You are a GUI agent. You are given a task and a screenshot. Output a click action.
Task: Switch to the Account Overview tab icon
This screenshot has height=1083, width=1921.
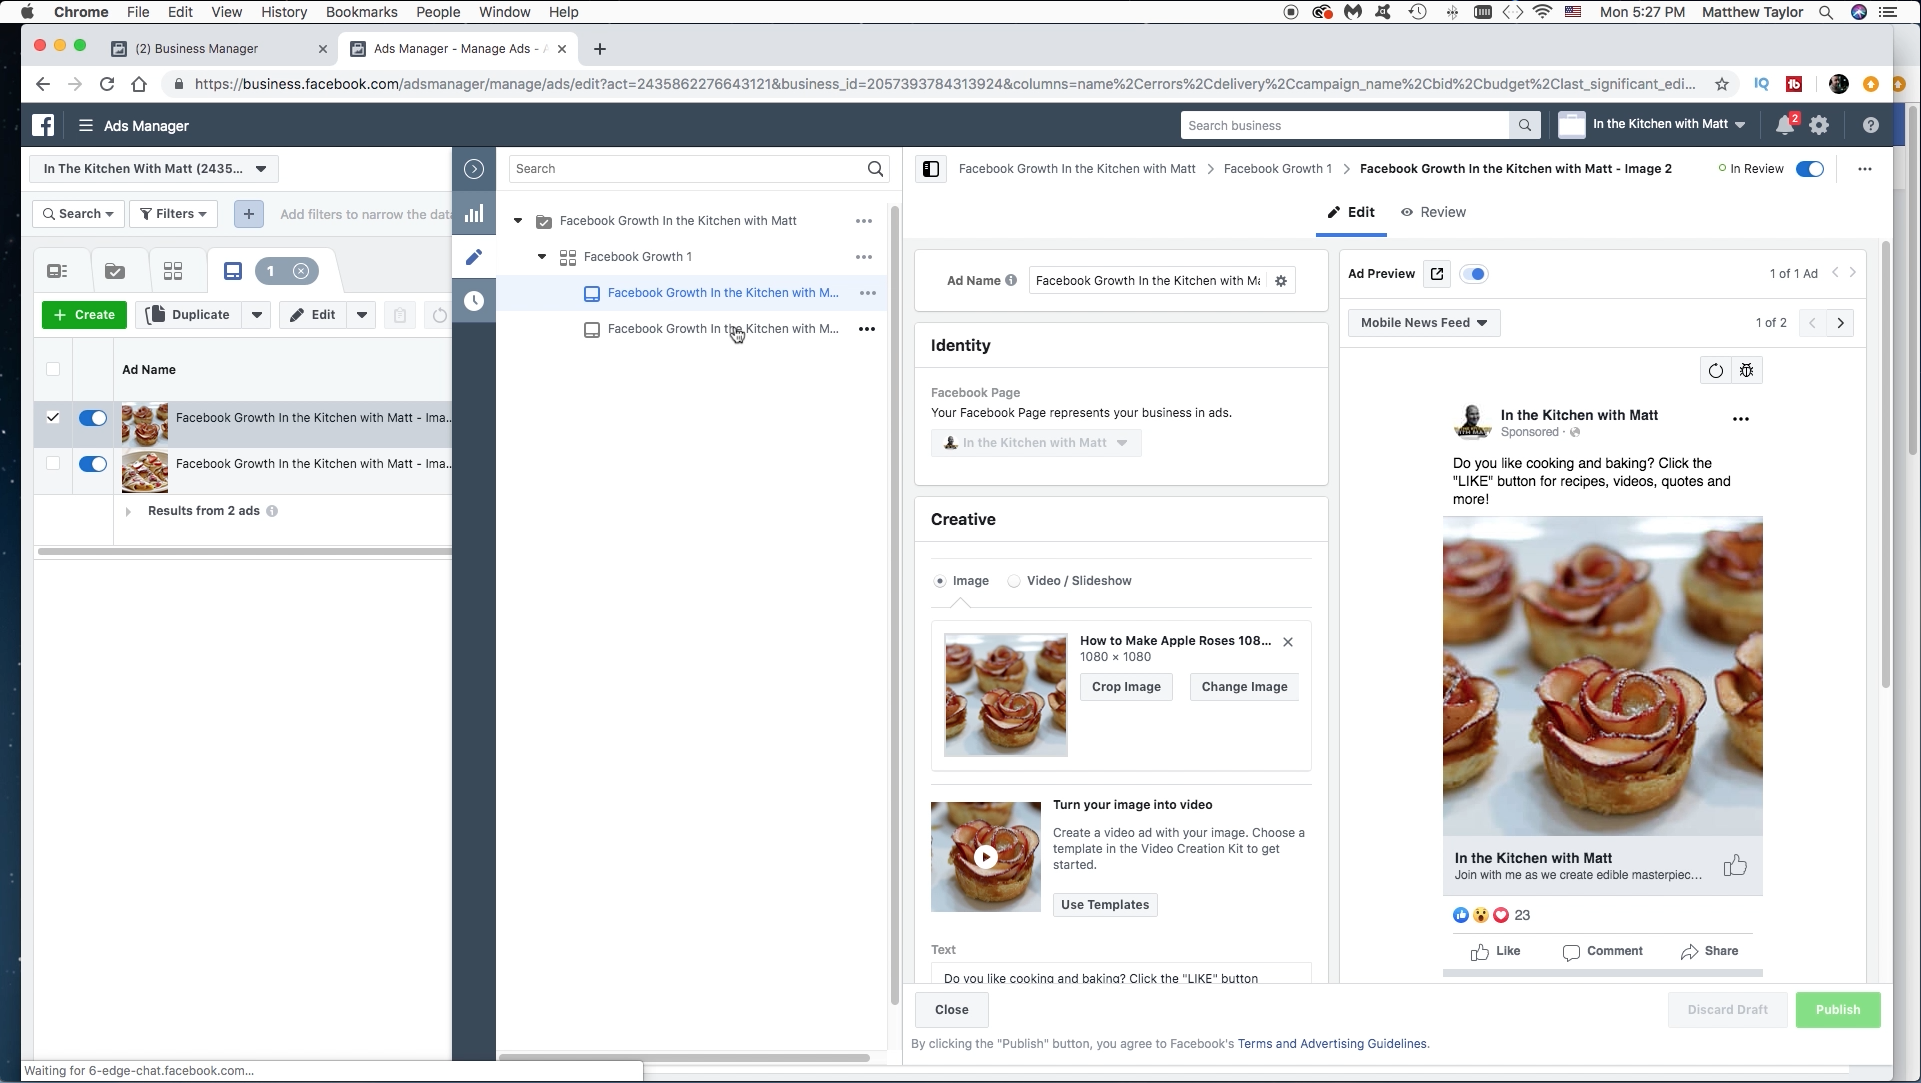58,271
